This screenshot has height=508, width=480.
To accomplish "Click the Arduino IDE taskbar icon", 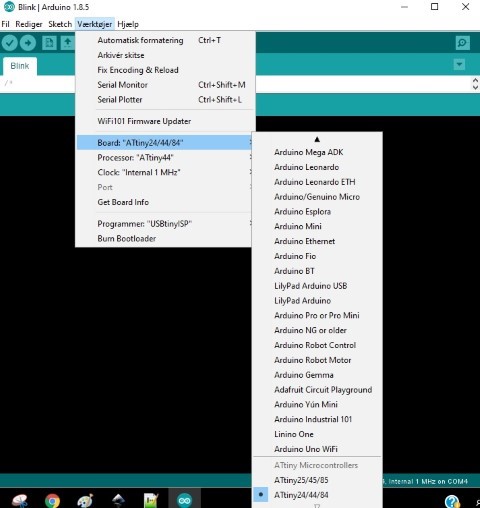I will click(184, 500).
